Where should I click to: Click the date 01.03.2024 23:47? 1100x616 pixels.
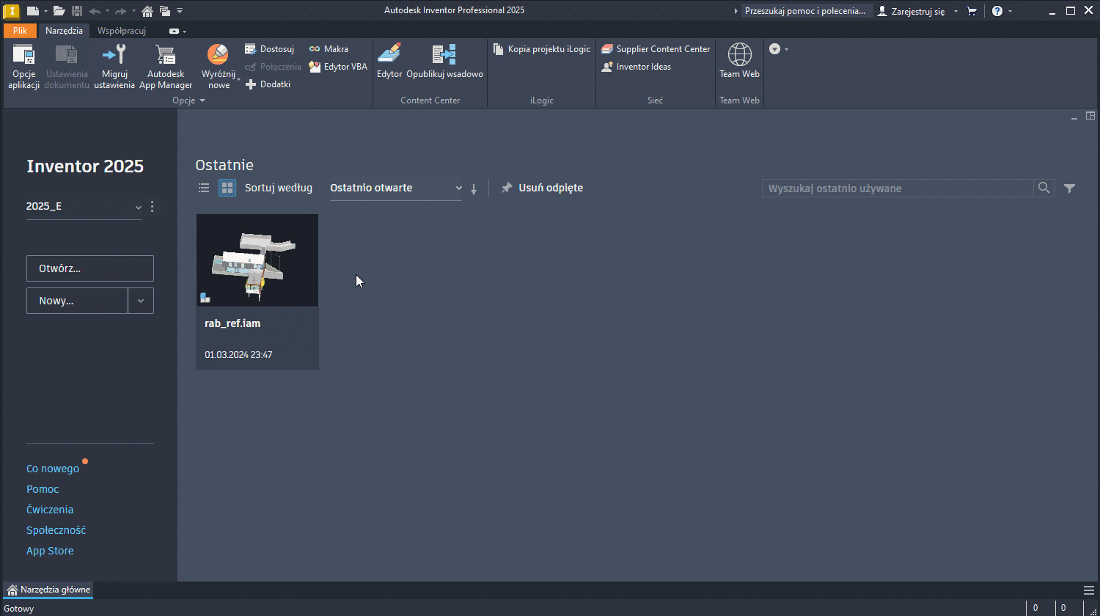point(239,355)
